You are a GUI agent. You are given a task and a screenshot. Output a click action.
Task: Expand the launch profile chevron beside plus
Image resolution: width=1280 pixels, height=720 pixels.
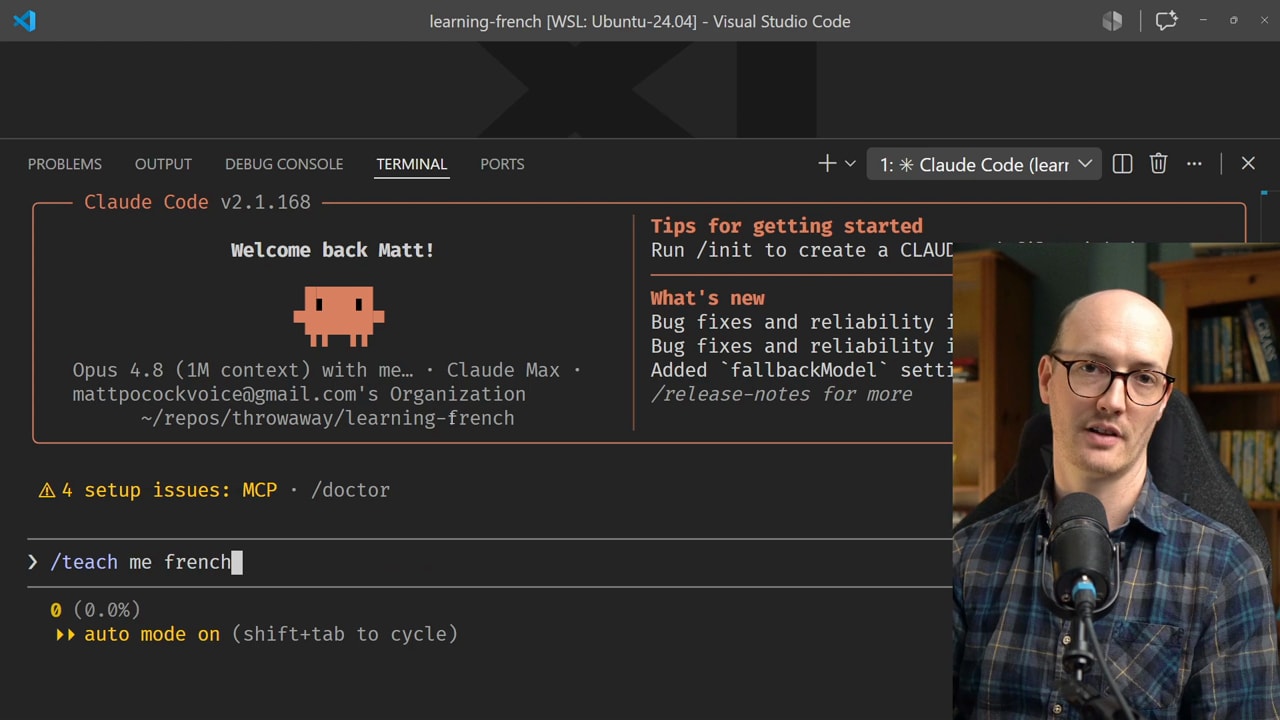pos(850,164)
